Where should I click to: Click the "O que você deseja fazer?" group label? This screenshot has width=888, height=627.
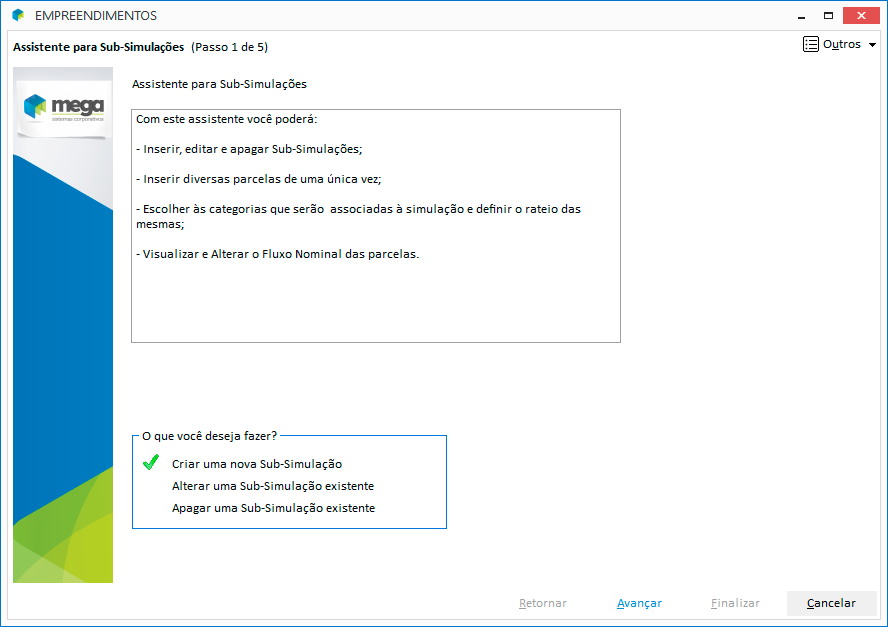[x=209, y=436]
